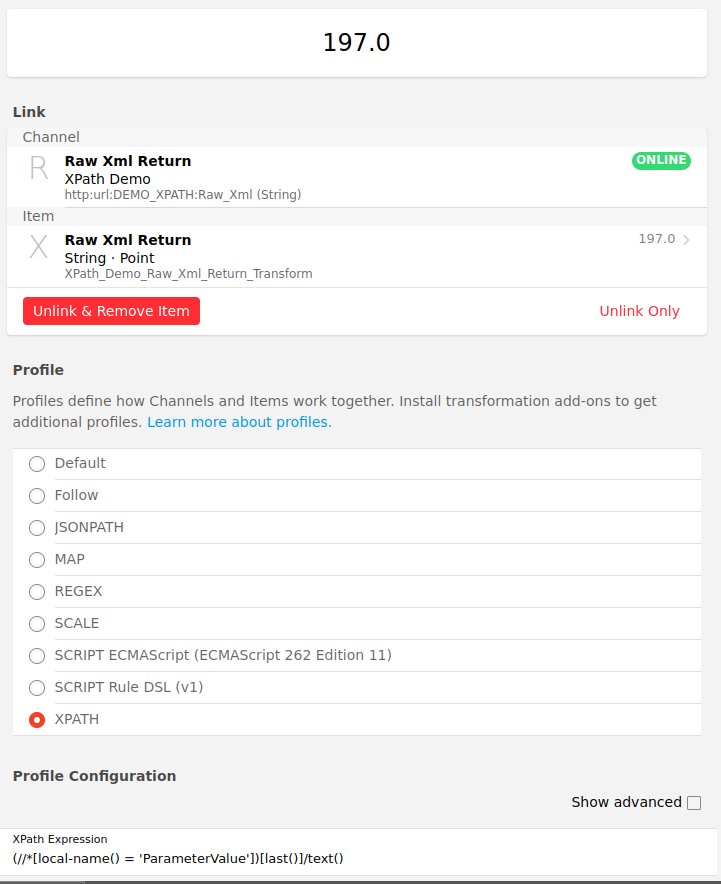The width and height of the screenshot is (721, 884).
Task: Choose the JSONPATH profile
Action: [37, 528]
